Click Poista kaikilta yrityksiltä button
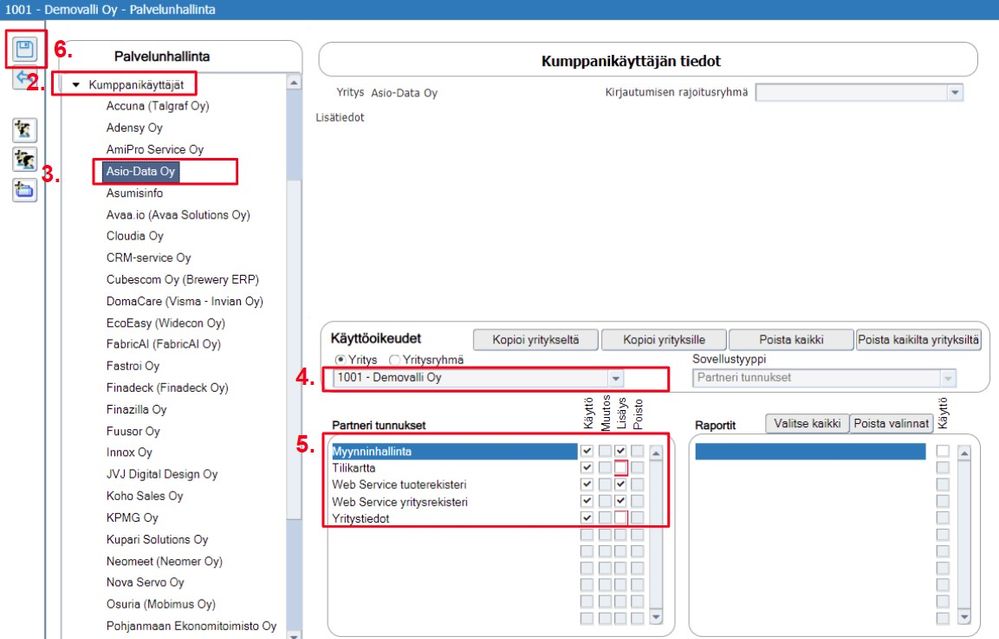999x639 pixels. click(918, 340)
